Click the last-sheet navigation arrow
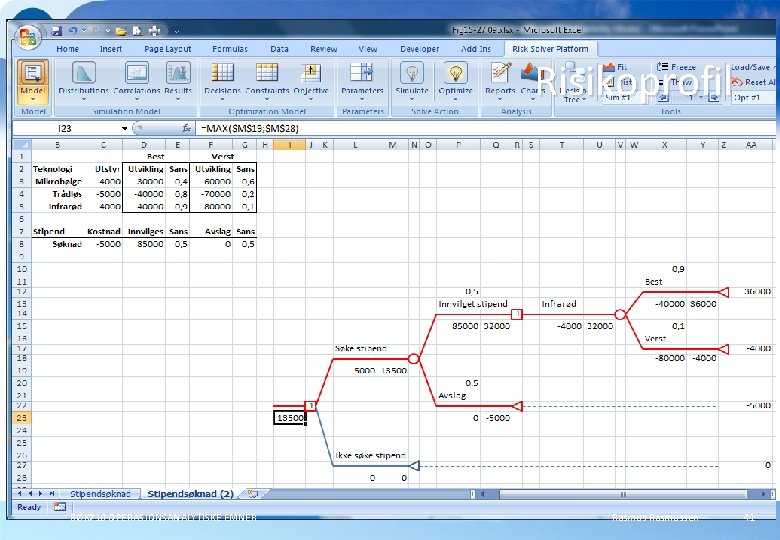780x540 pixels. (51, 494)
